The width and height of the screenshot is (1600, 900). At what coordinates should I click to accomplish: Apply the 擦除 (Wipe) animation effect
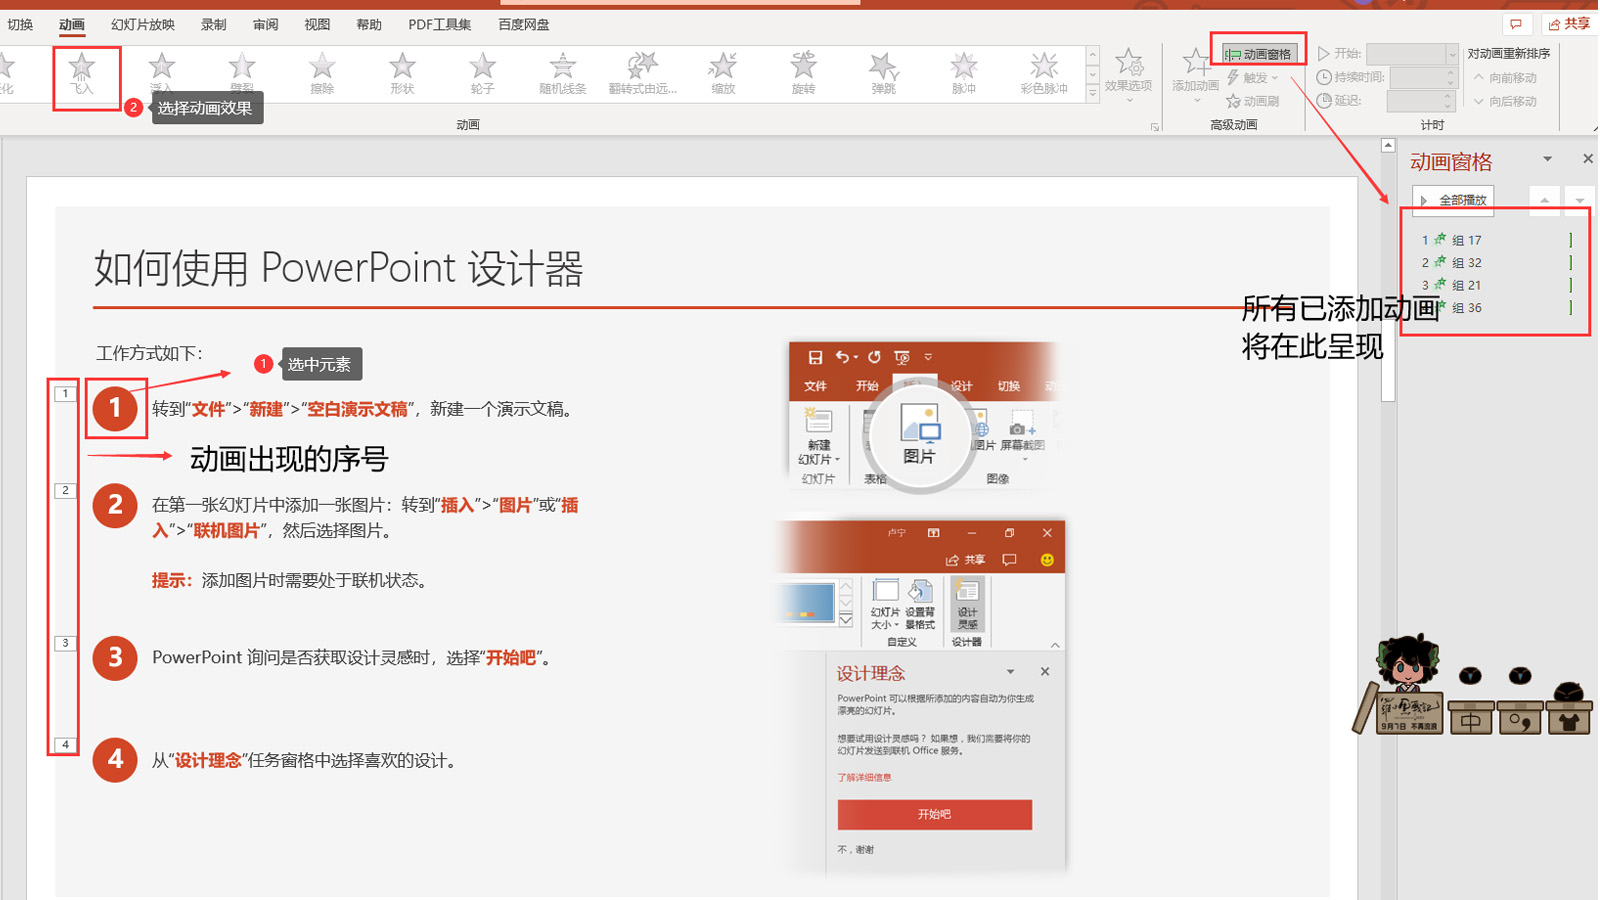coord(322,72)
